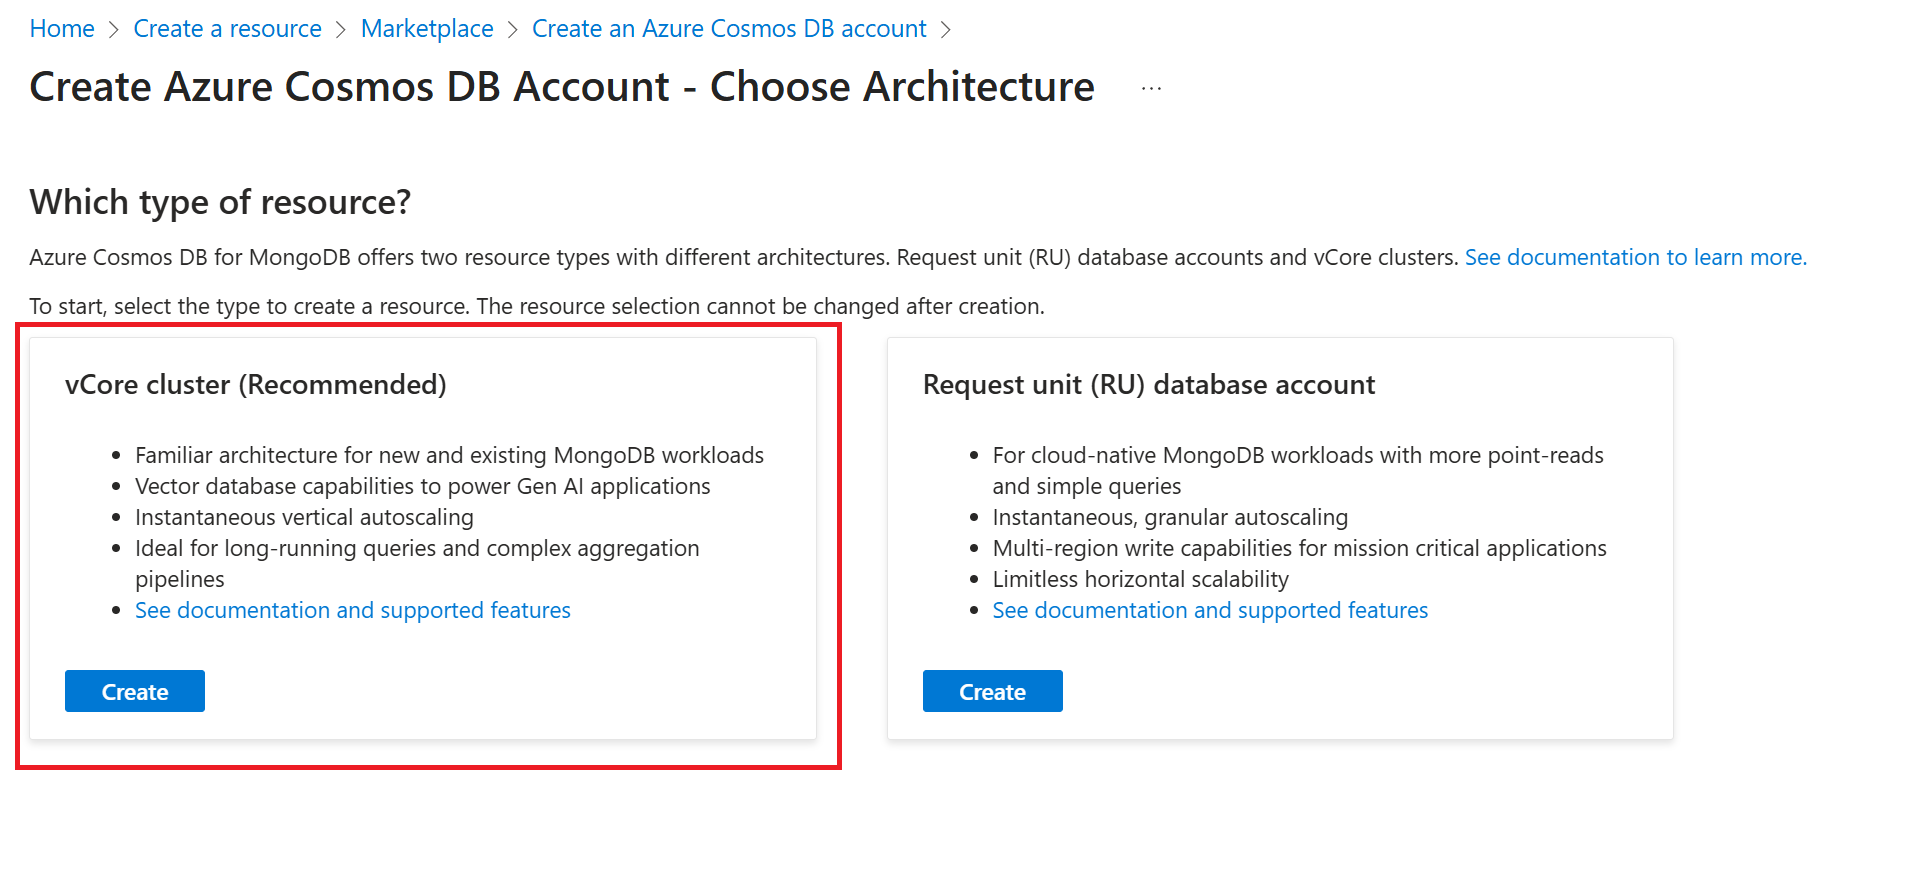Open Create an Azure Cosmos DB account breadcrumb
Screen dimensions: 1922x870
pyautogui.click(x=729, y=29)
